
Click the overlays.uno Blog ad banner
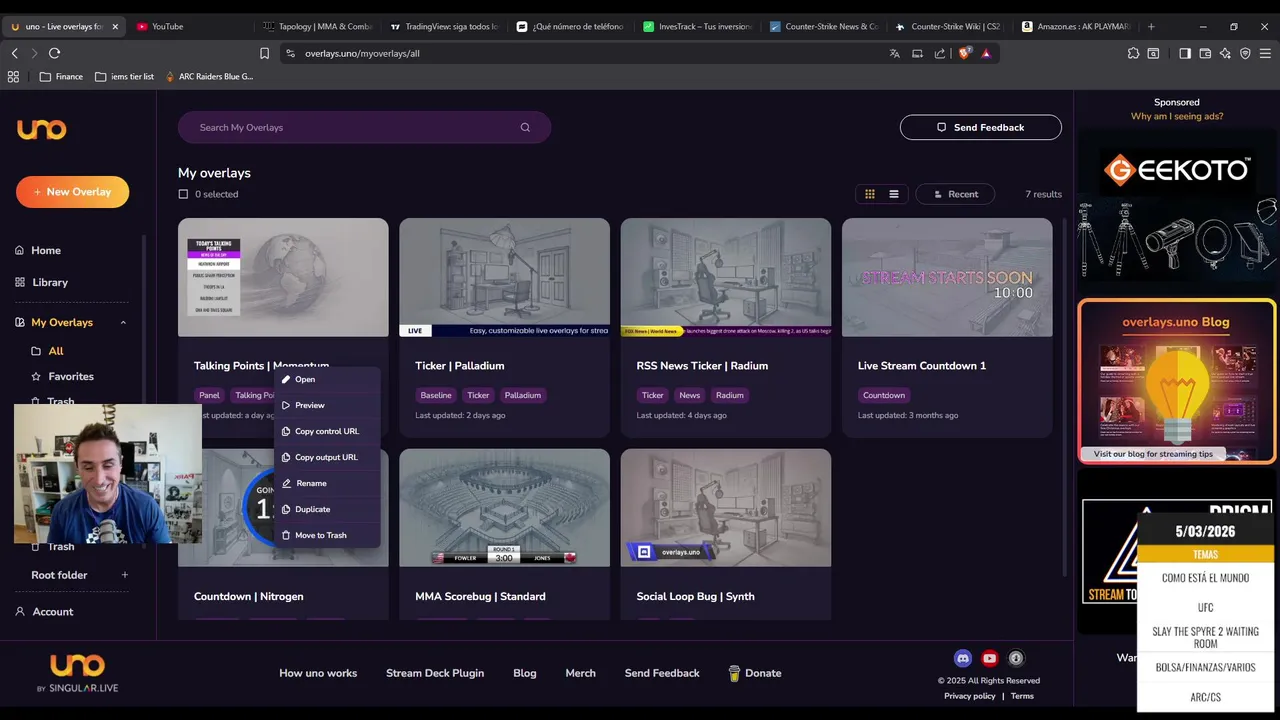(1177, 381)
